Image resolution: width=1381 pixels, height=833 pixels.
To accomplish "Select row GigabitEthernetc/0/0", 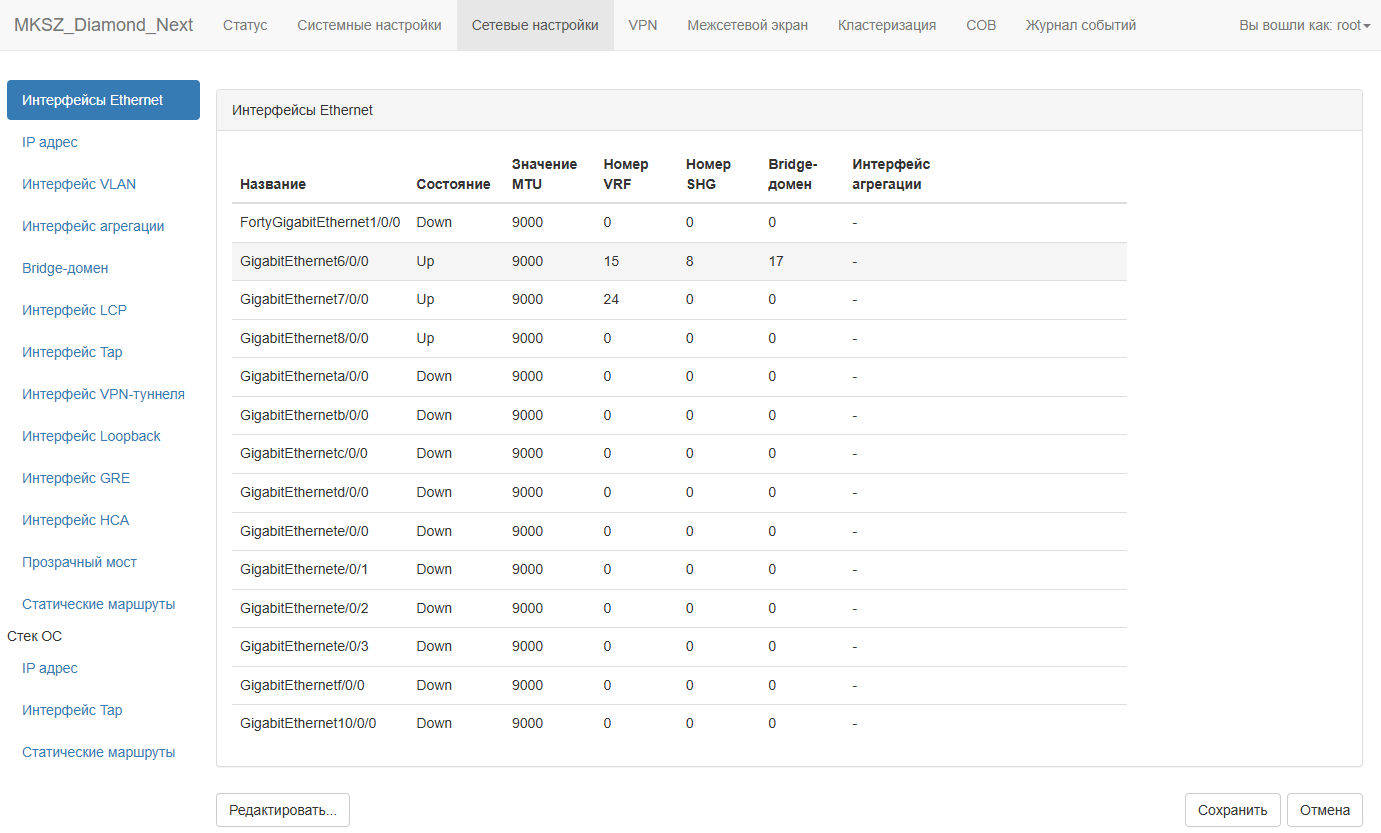I will [679, 454].
